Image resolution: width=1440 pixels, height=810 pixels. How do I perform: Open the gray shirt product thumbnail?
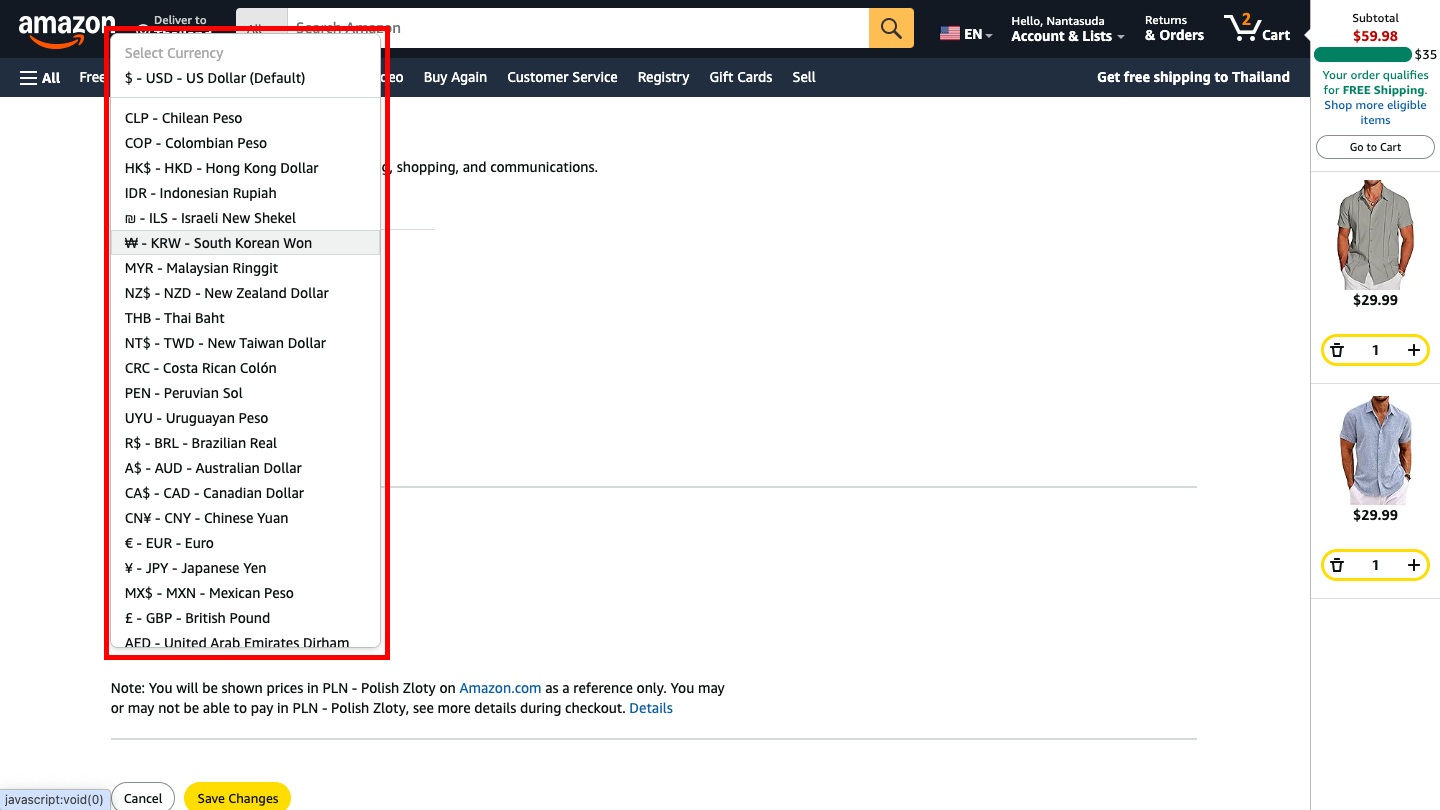1375,235
